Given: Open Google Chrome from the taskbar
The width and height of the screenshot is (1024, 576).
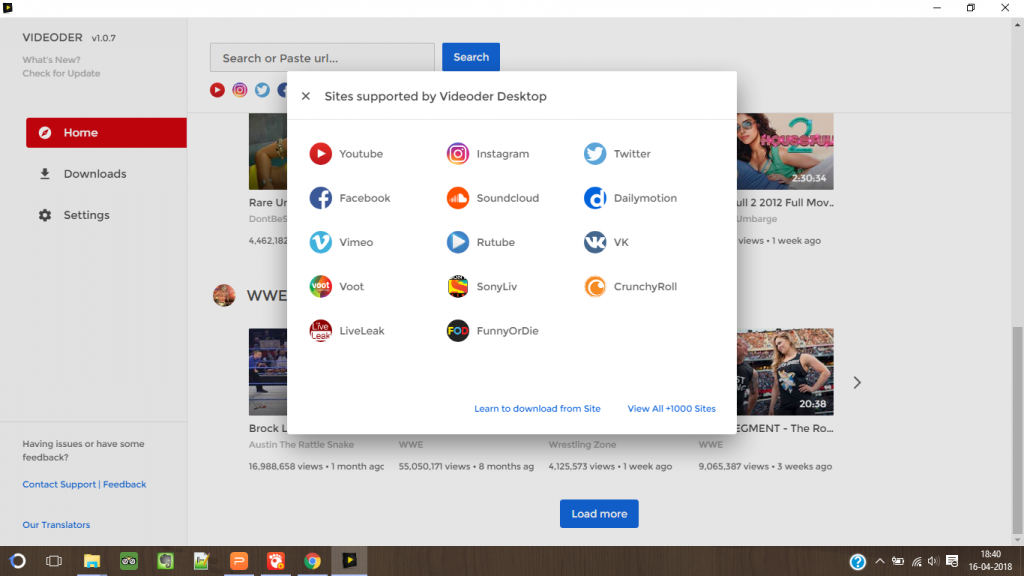Looking at the screenshot, I should pos(312,561).
